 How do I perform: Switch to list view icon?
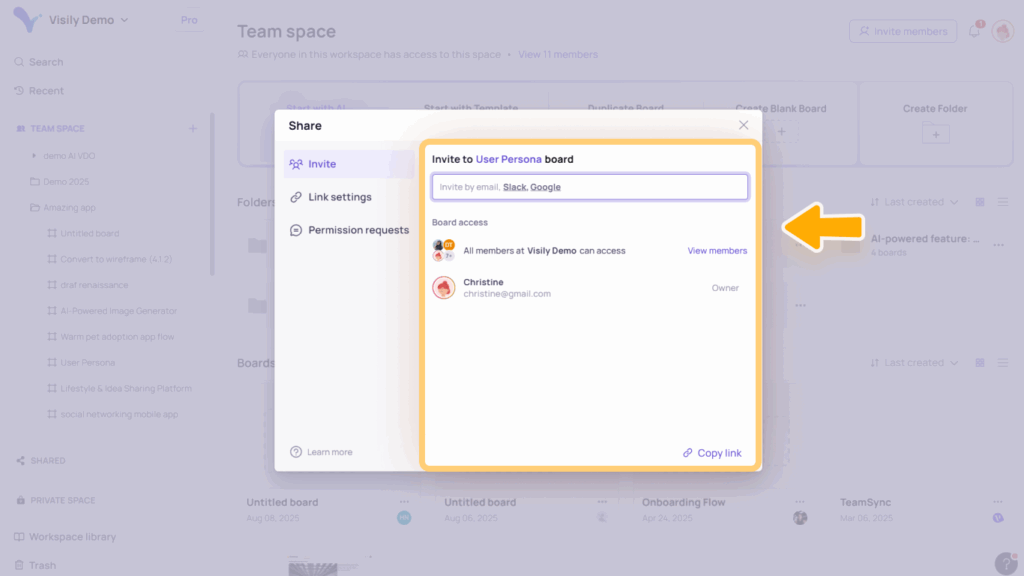click(1002, 202)
